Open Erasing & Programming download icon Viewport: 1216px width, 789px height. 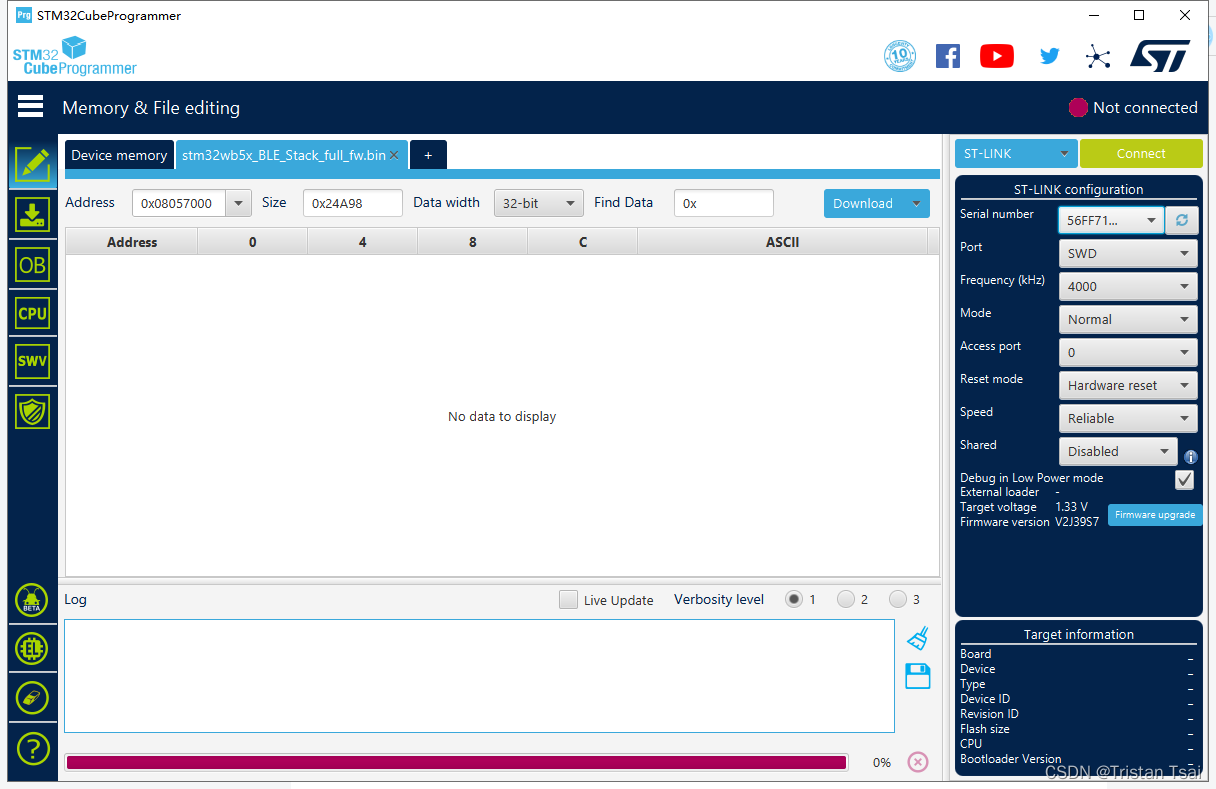pos(32,215)
